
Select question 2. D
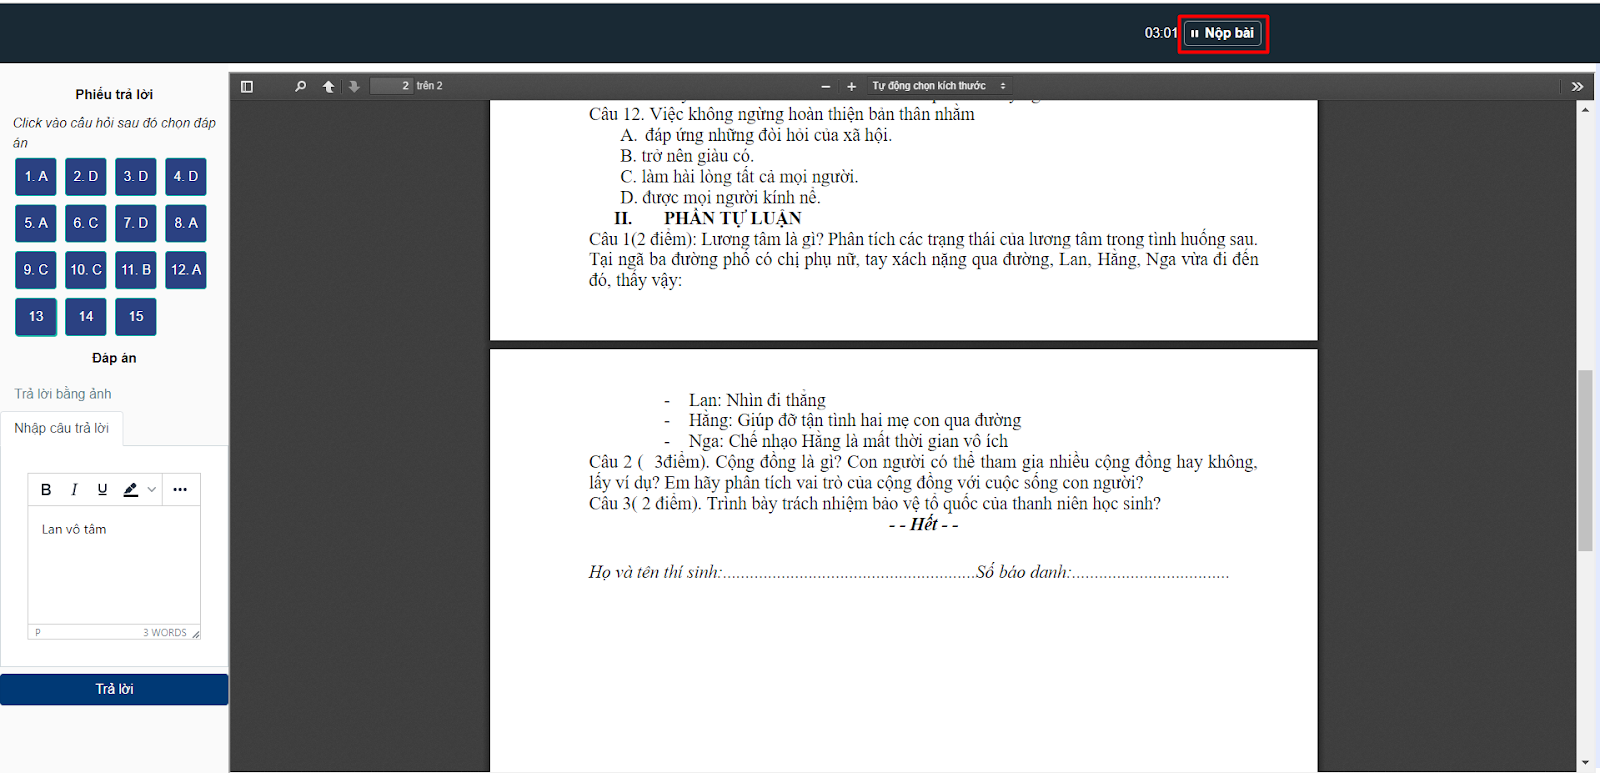86,177
